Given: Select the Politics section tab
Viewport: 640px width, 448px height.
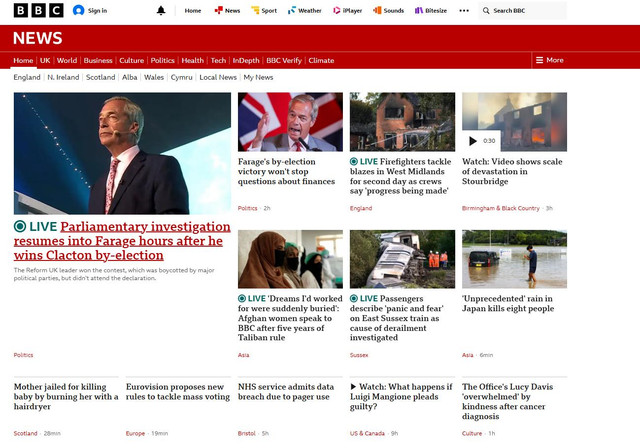Looking at the screenshot, I should 162,60.
